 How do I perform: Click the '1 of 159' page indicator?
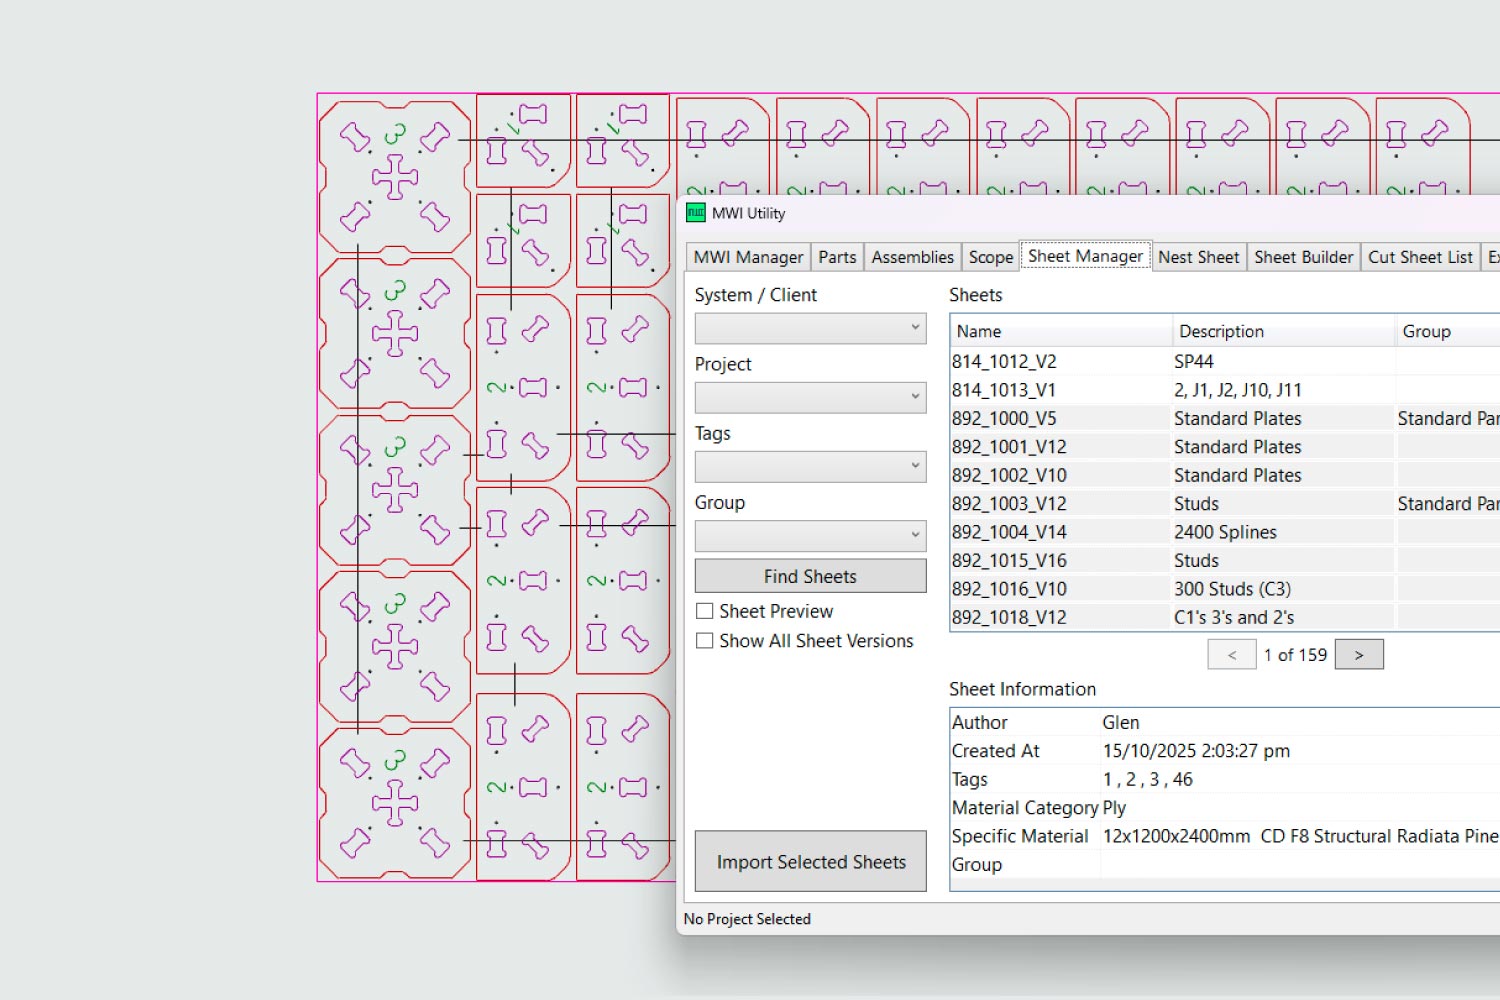click(x=1295, y=655)
